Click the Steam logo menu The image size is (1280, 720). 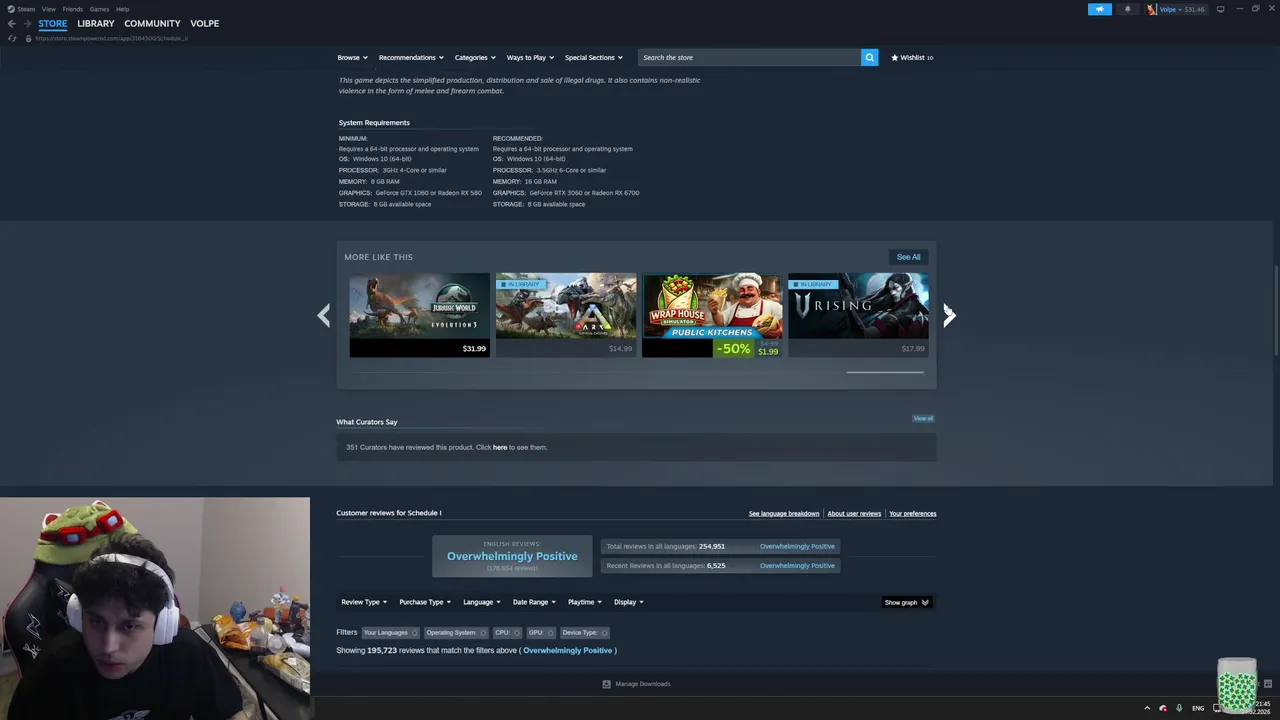[11, 9]
